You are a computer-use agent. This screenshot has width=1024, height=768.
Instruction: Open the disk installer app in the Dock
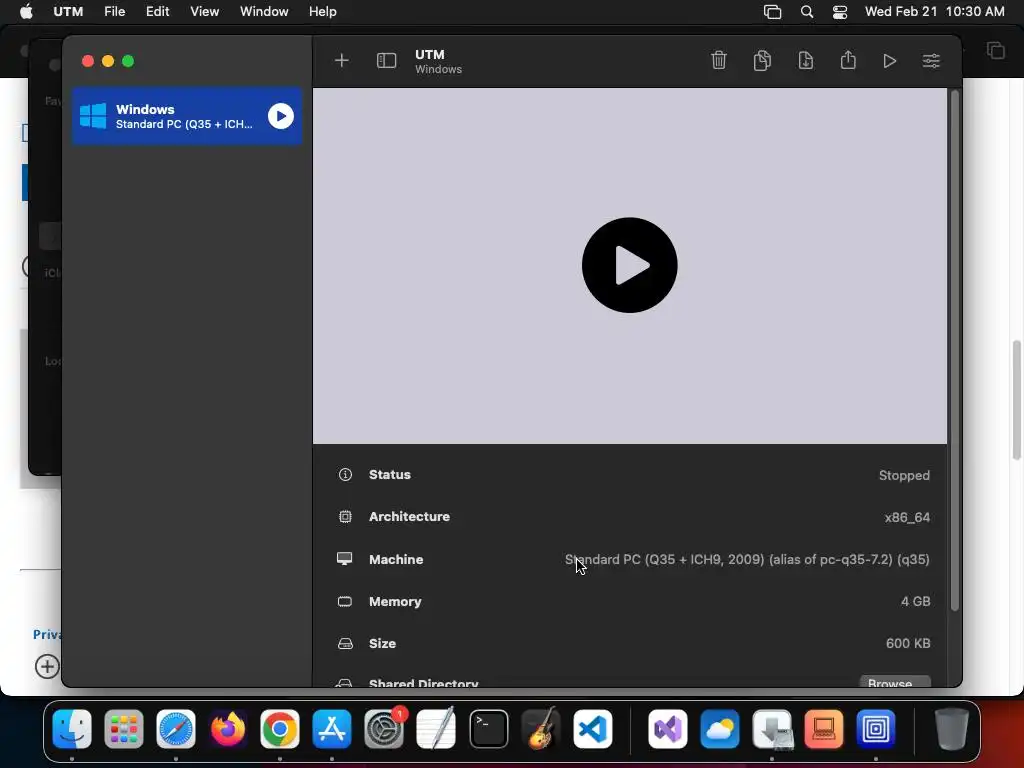772,729
